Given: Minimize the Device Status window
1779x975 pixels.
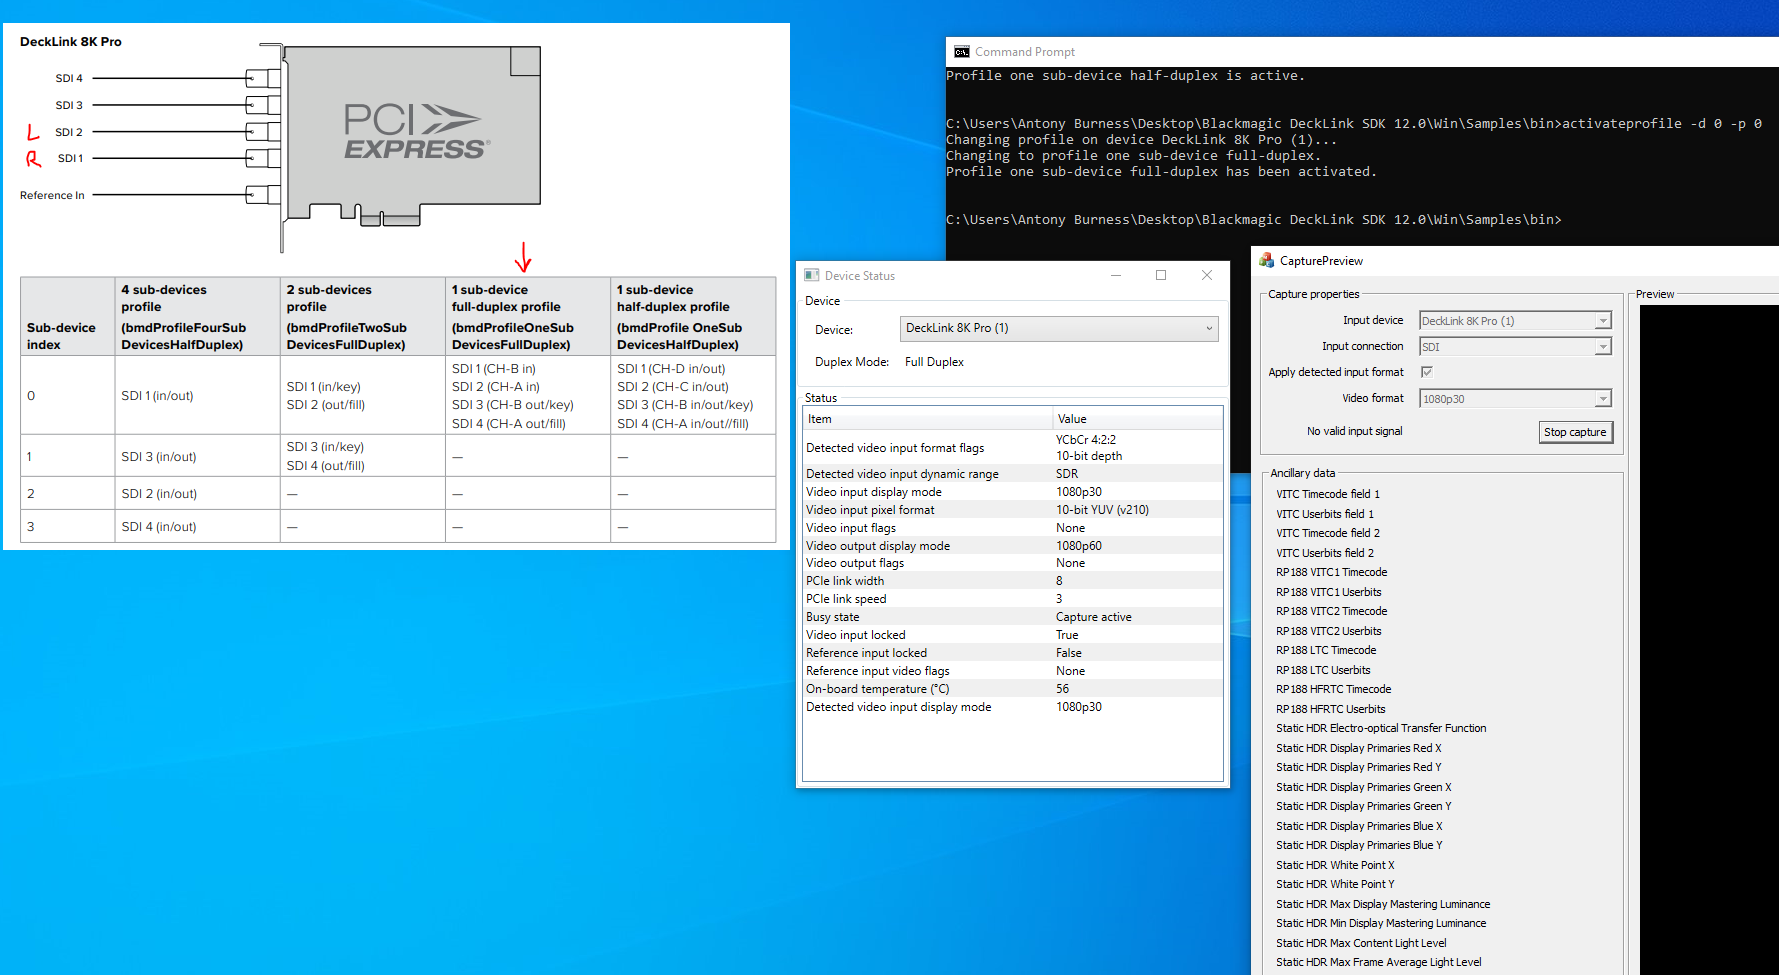Looking at the screenshot, I should coord(1115,275).
